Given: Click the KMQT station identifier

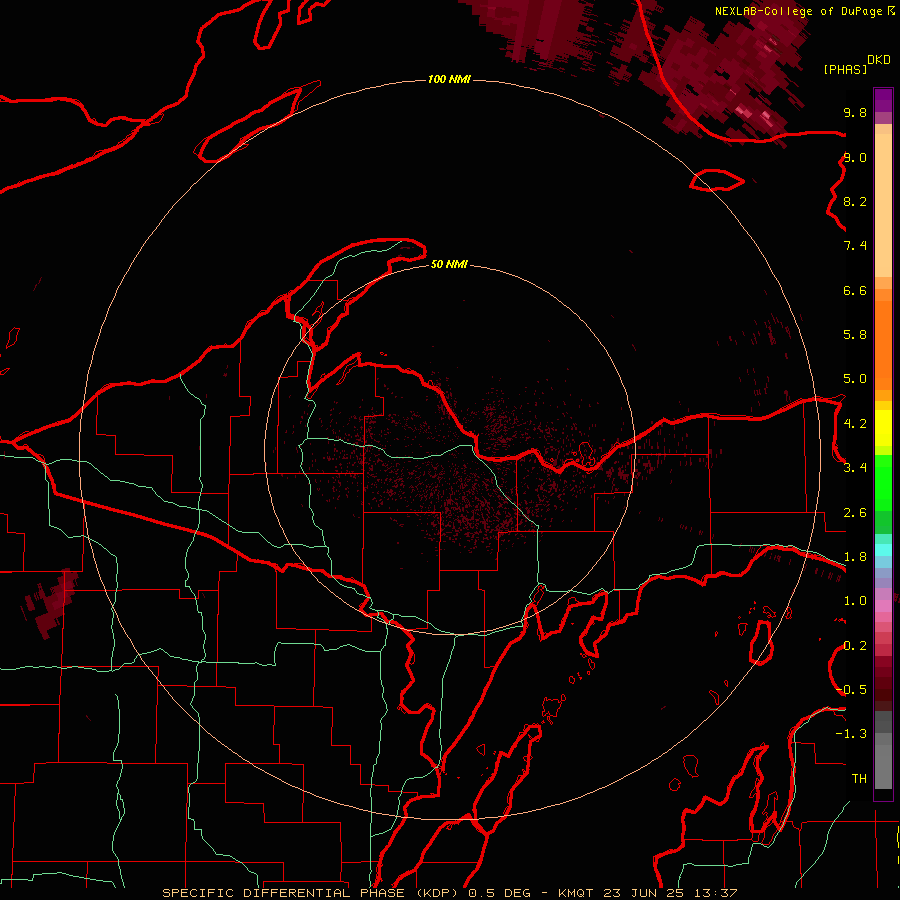Looking at the screenshot, I should click(x=576, y=893).
